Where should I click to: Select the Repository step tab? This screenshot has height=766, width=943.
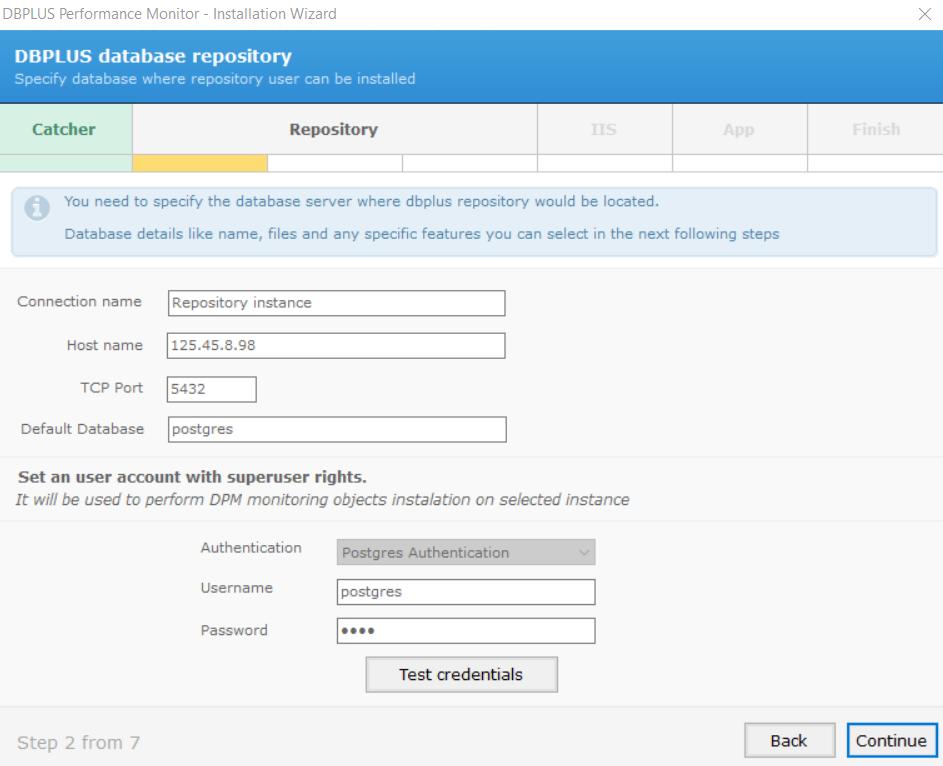pyautogui.click(x=334, y=129)
